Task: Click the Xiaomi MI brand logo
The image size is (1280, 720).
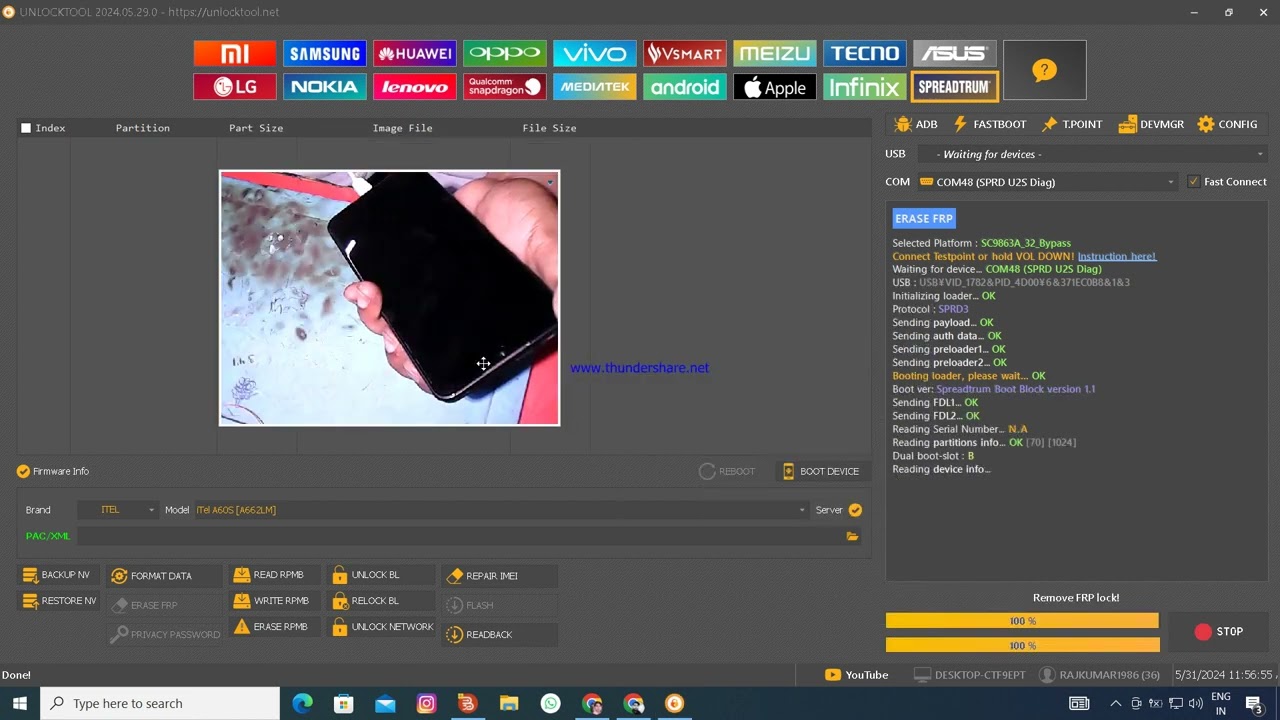Action: coord(235,54)
